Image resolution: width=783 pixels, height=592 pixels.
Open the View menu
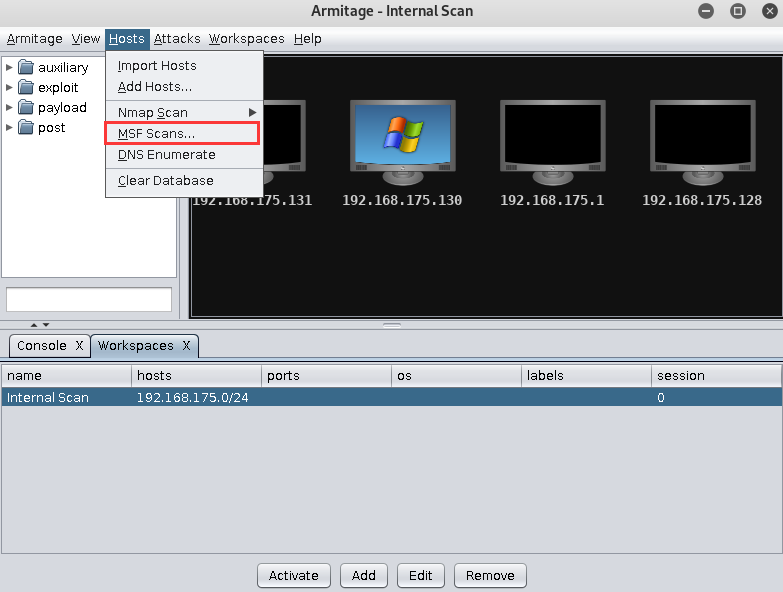[x=85, y=38]
